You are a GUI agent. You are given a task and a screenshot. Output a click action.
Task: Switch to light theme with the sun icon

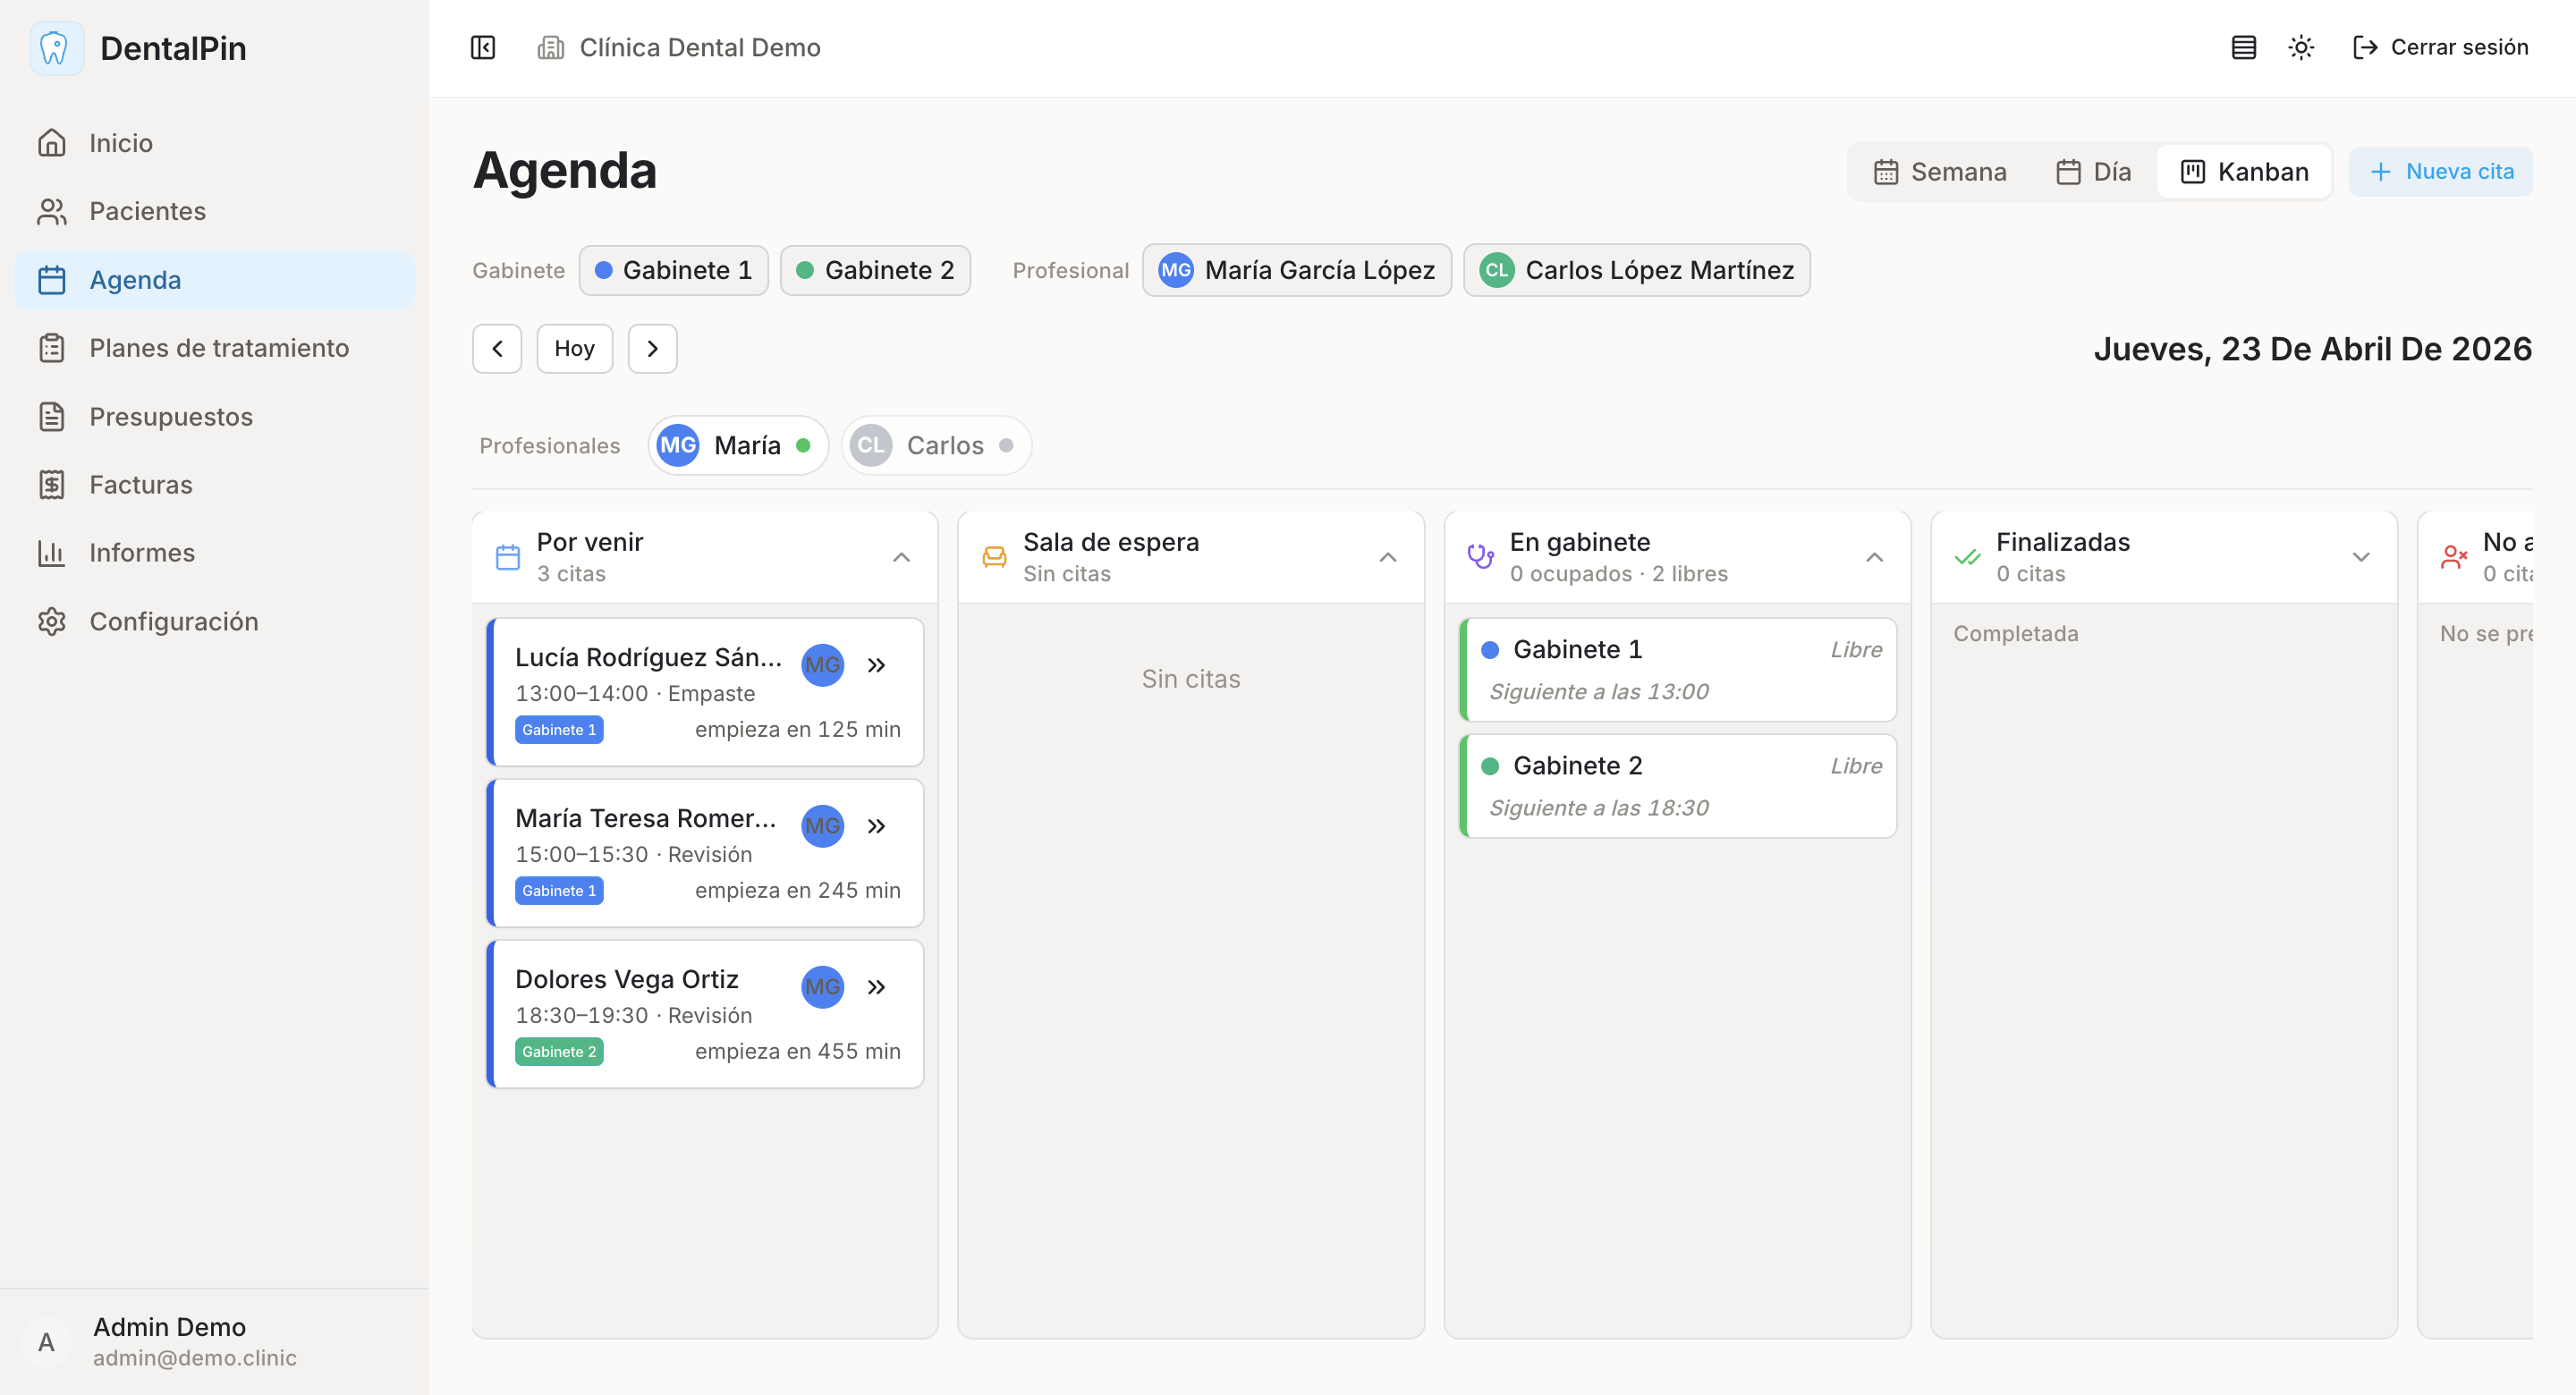pyautogui.click(x=2301, y=47)
